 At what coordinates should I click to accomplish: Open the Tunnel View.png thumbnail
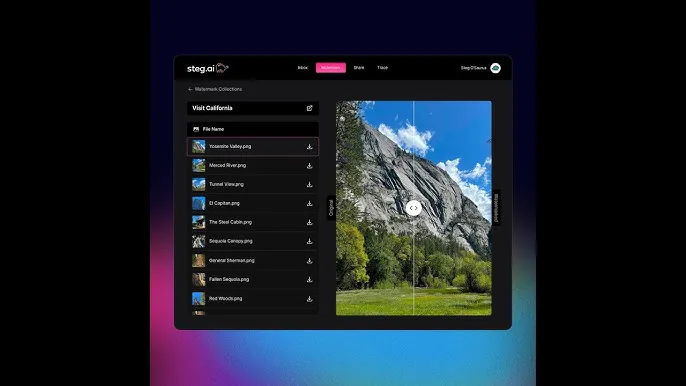coord(199,184)
